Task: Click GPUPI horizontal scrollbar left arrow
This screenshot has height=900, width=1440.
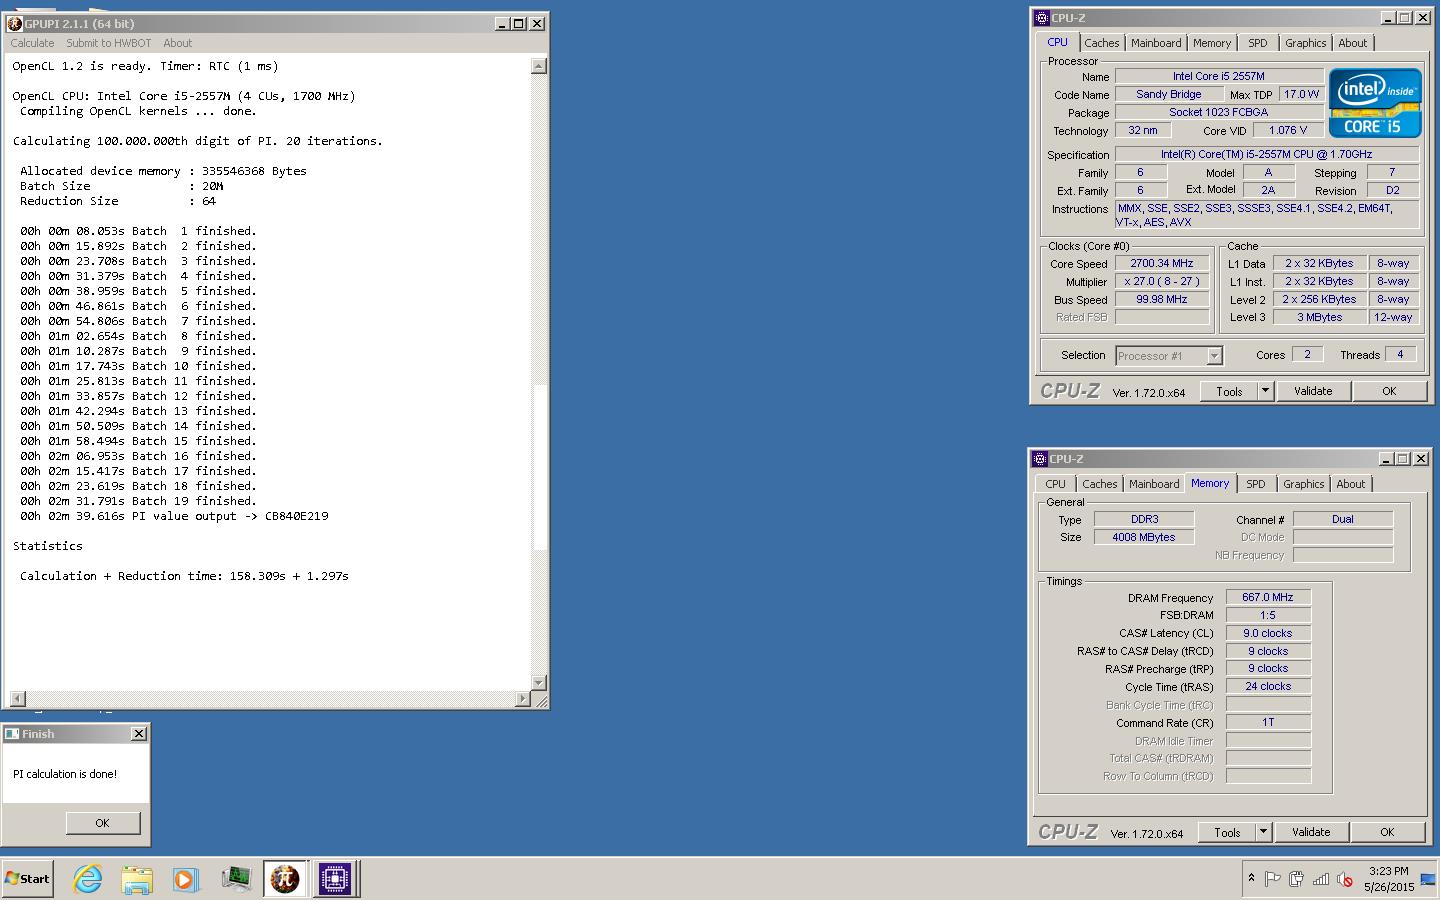Action: coord(17,698)
